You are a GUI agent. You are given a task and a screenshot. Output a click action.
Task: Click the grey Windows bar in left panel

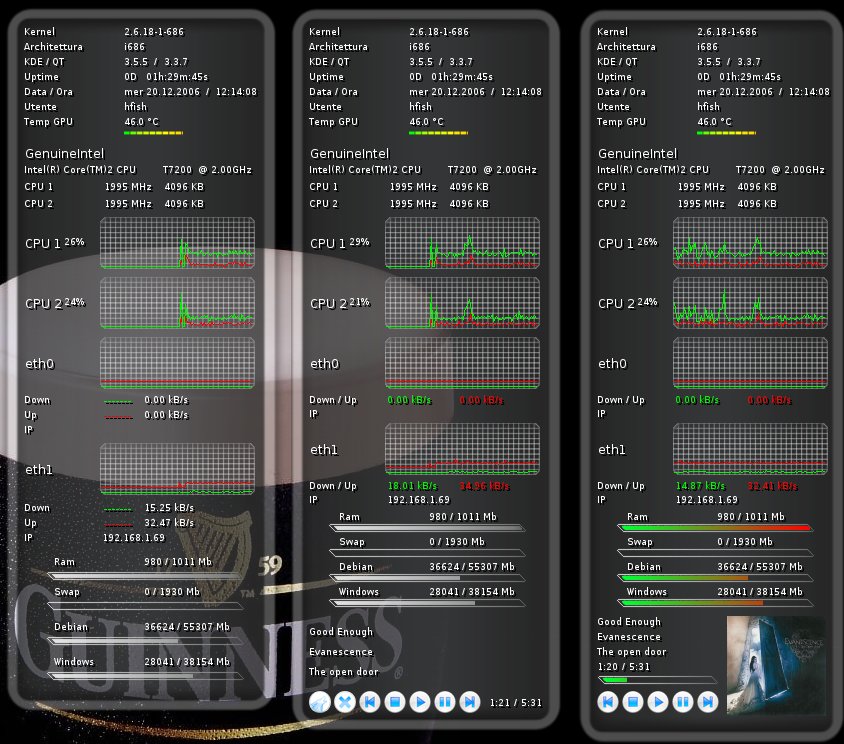pos(144,676)
